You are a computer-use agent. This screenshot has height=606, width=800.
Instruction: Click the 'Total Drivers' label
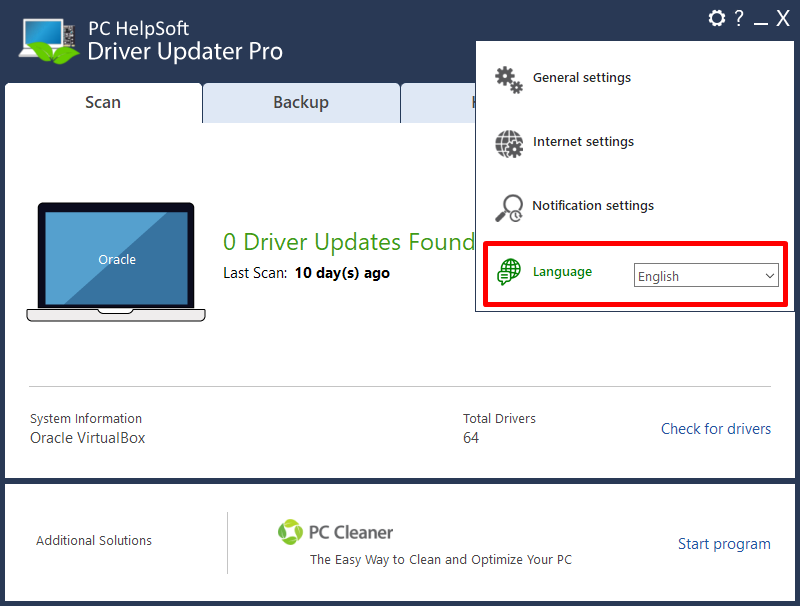499,419
